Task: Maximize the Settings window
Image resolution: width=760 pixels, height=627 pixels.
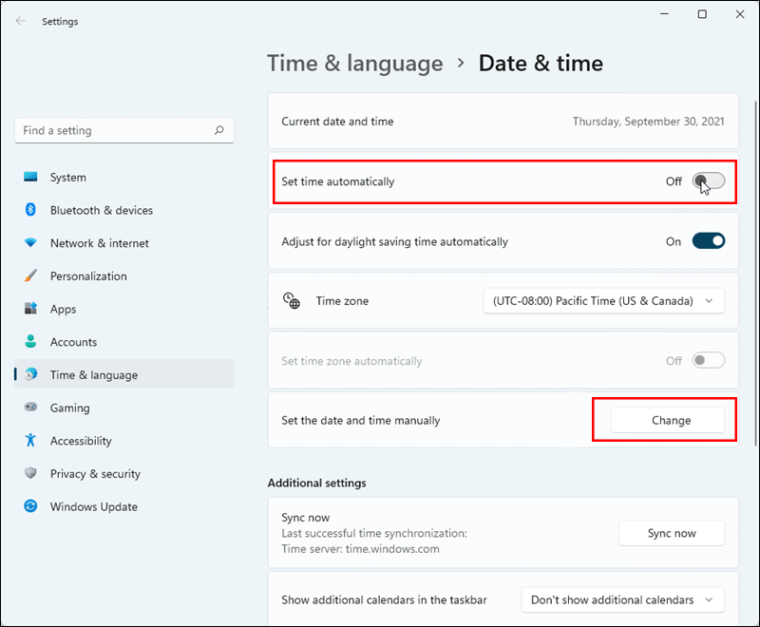Action: click(702, 14)
